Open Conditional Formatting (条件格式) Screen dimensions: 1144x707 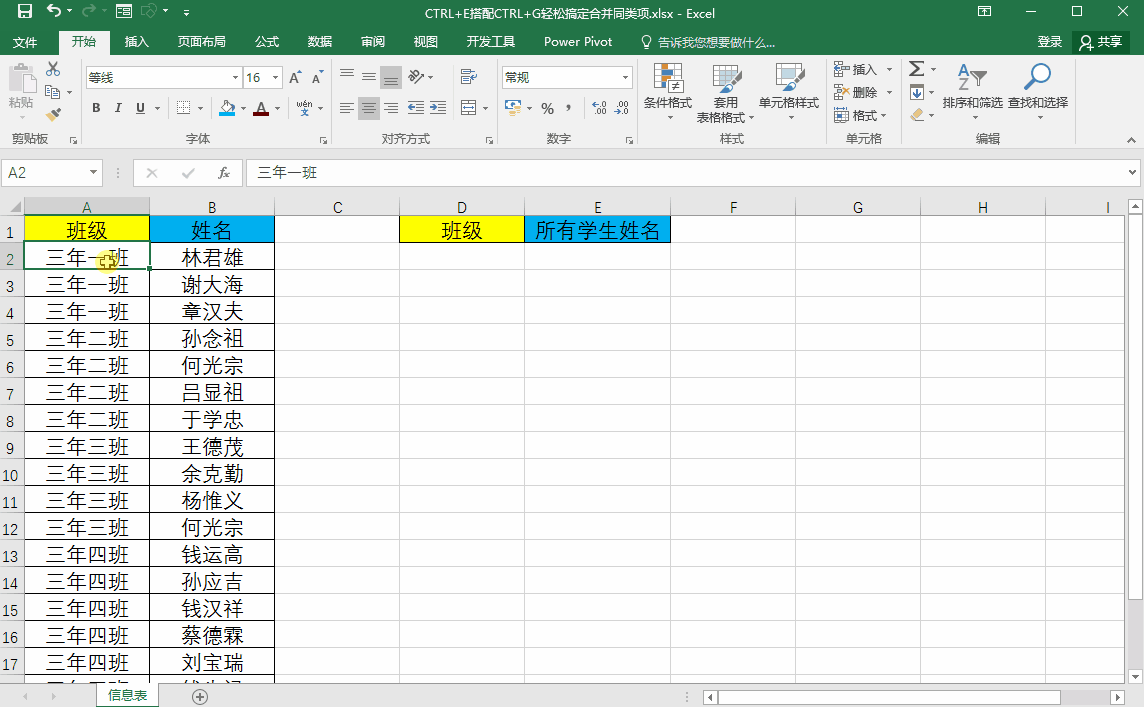(x=668, y=93)
